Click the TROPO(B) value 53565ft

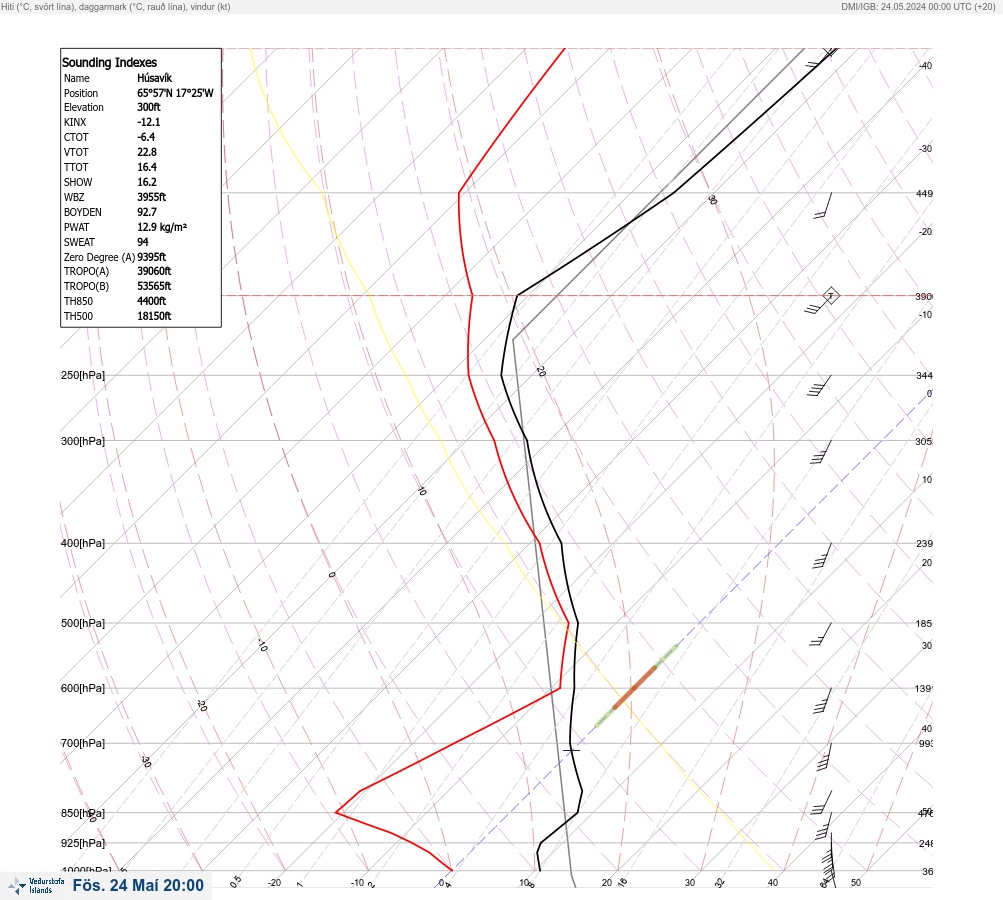point(154,286)
